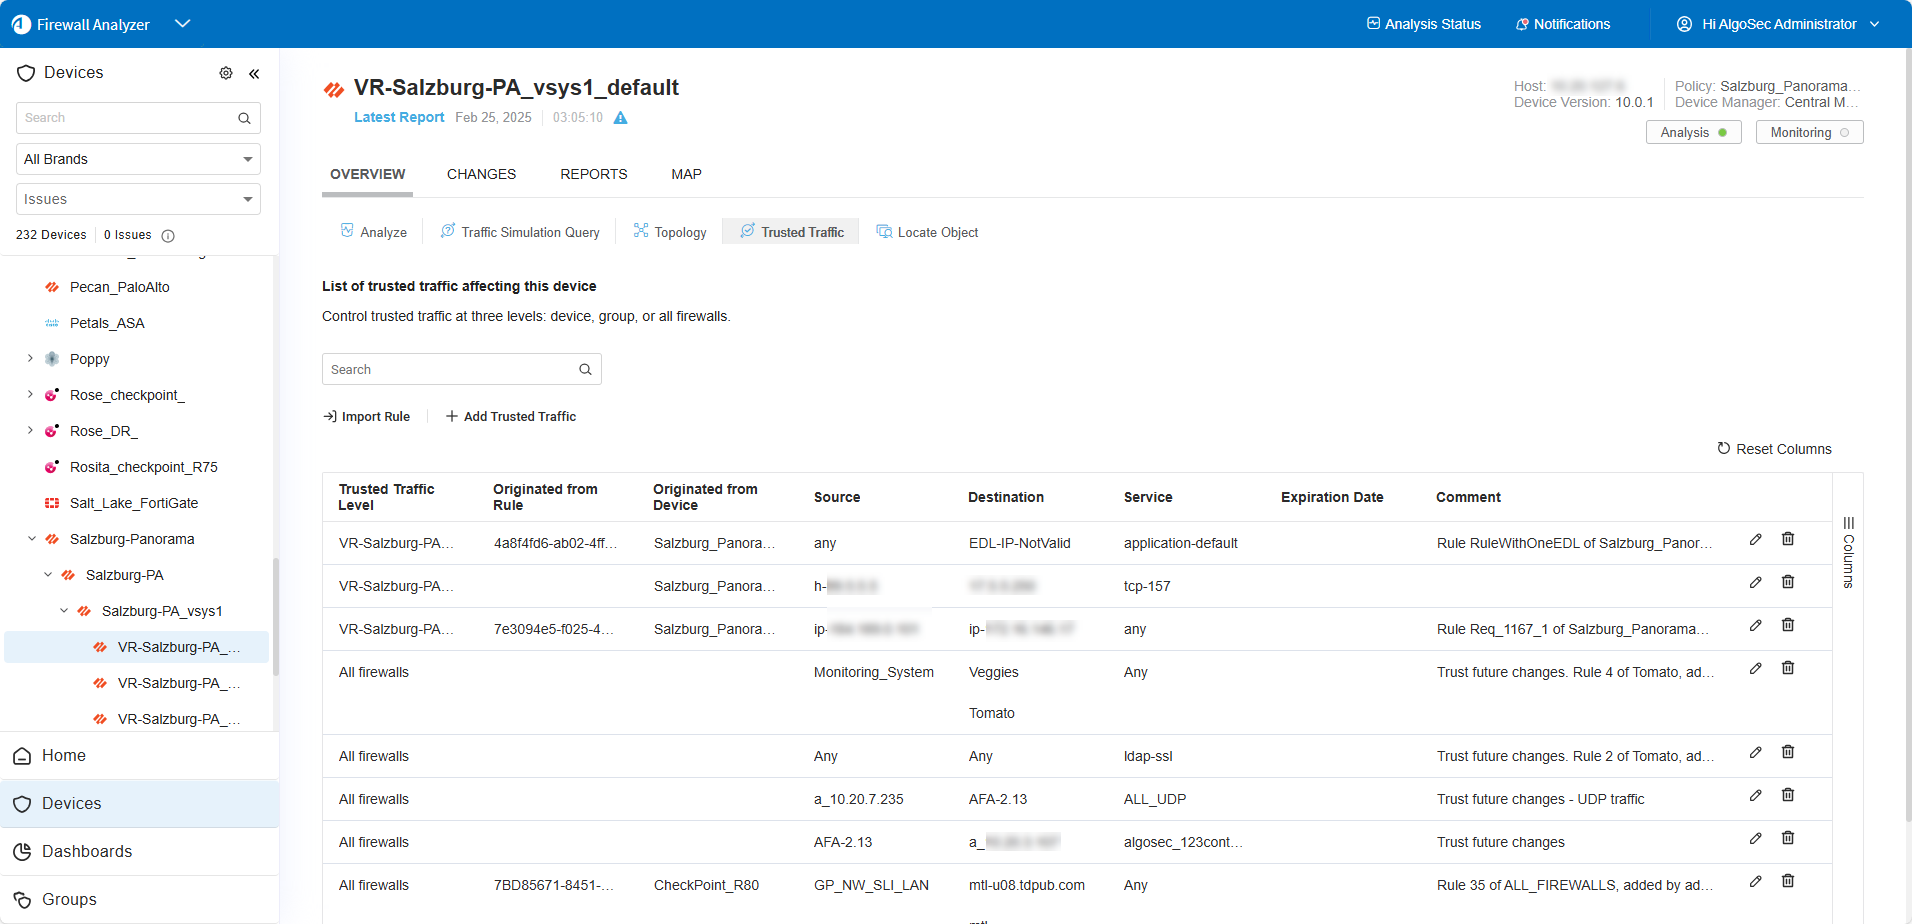The width and height of the screenshot is (1912, 924).
Task: Click the Add Trusted Traffic button
Action: pyautogui.click(x=511, y=416)
